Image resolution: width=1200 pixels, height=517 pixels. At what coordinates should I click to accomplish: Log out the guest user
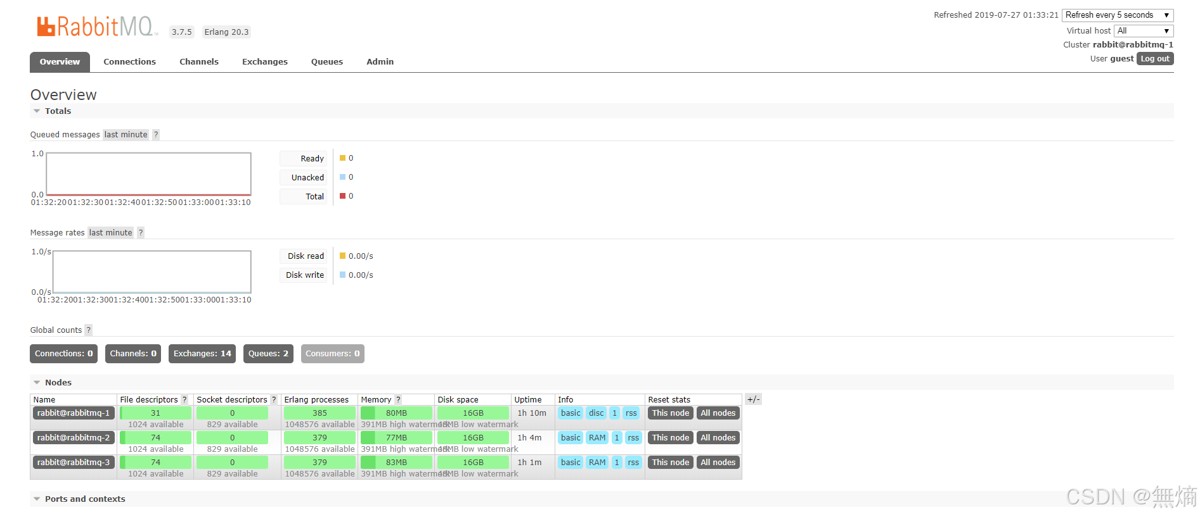[1155, 59]
